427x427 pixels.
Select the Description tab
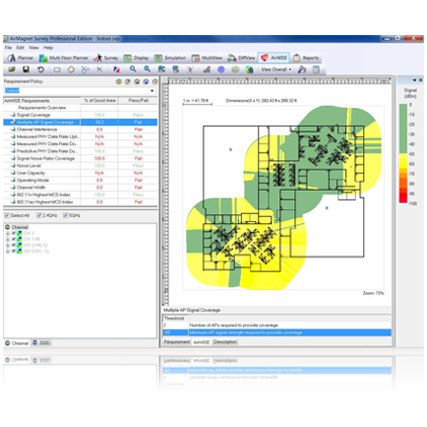tap(225, 342)
